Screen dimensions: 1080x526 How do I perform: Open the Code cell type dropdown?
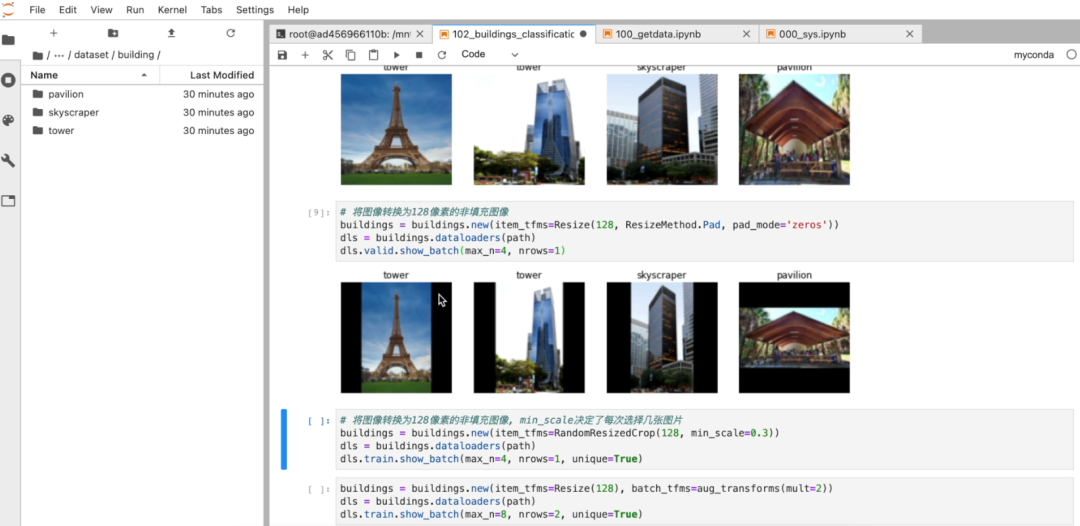pos(490,55)
